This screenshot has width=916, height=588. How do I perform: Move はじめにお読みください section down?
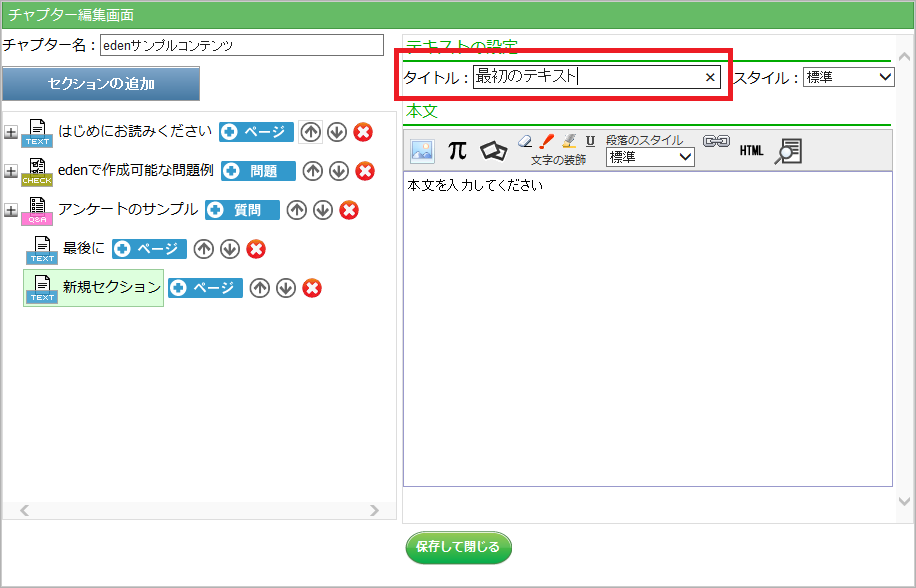tap(336, 132)
